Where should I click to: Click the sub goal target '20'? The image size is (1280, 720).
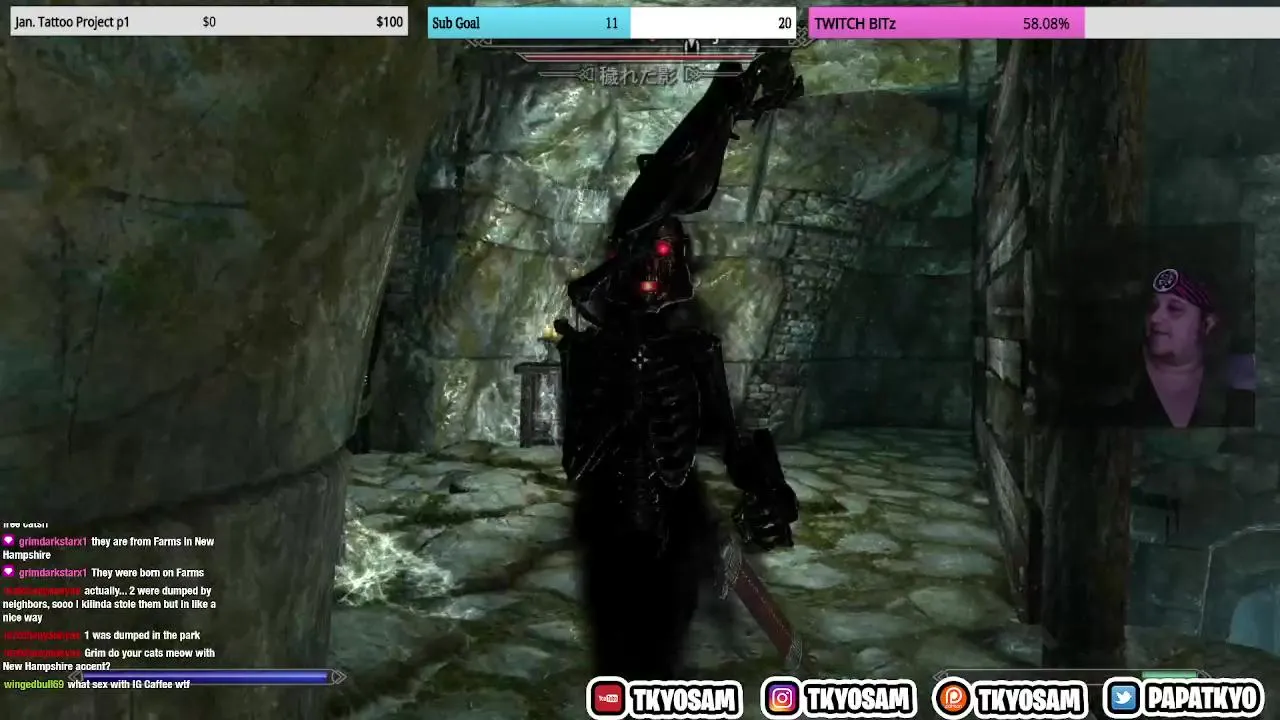click(x=785, y=23)
